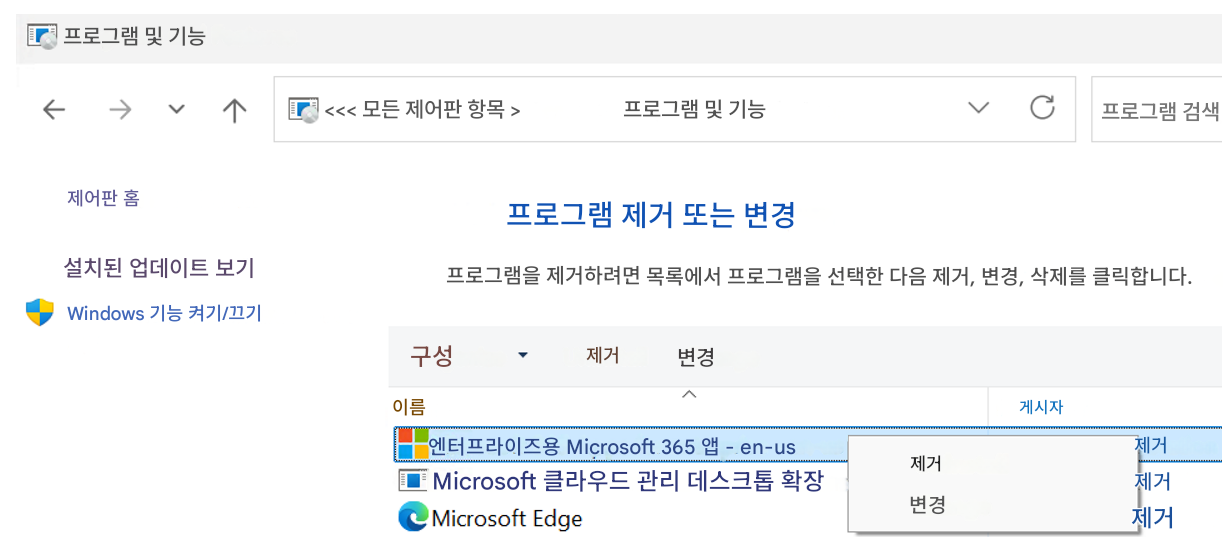Expand the address bar history dropdown
The image size is (1223, 543).
(979, 108)
